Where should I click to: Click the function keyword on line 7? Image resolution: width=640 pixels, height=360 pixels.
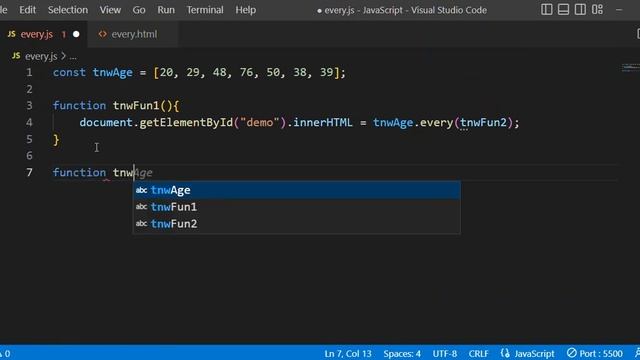click(x=80, y=172)
